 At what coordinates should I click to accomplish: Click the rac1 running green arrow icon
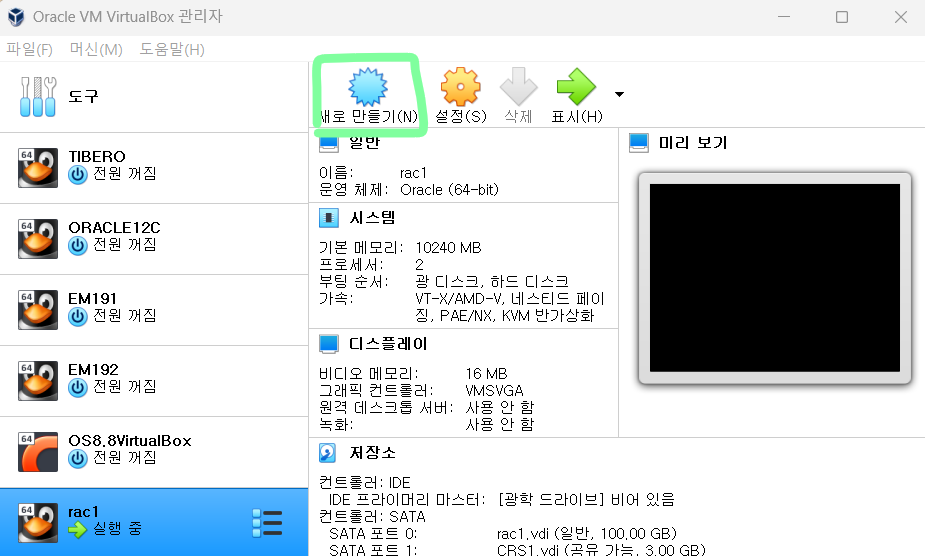77,529
